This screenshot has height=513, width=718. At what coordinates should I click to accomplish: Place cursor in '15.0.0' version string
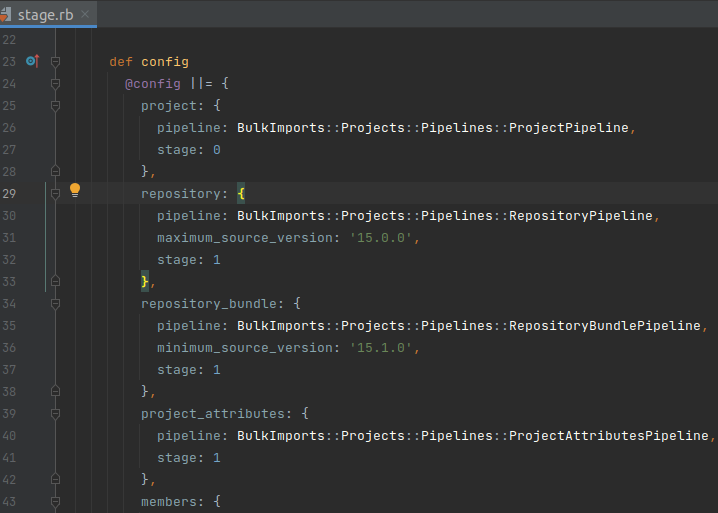[382, 238]
